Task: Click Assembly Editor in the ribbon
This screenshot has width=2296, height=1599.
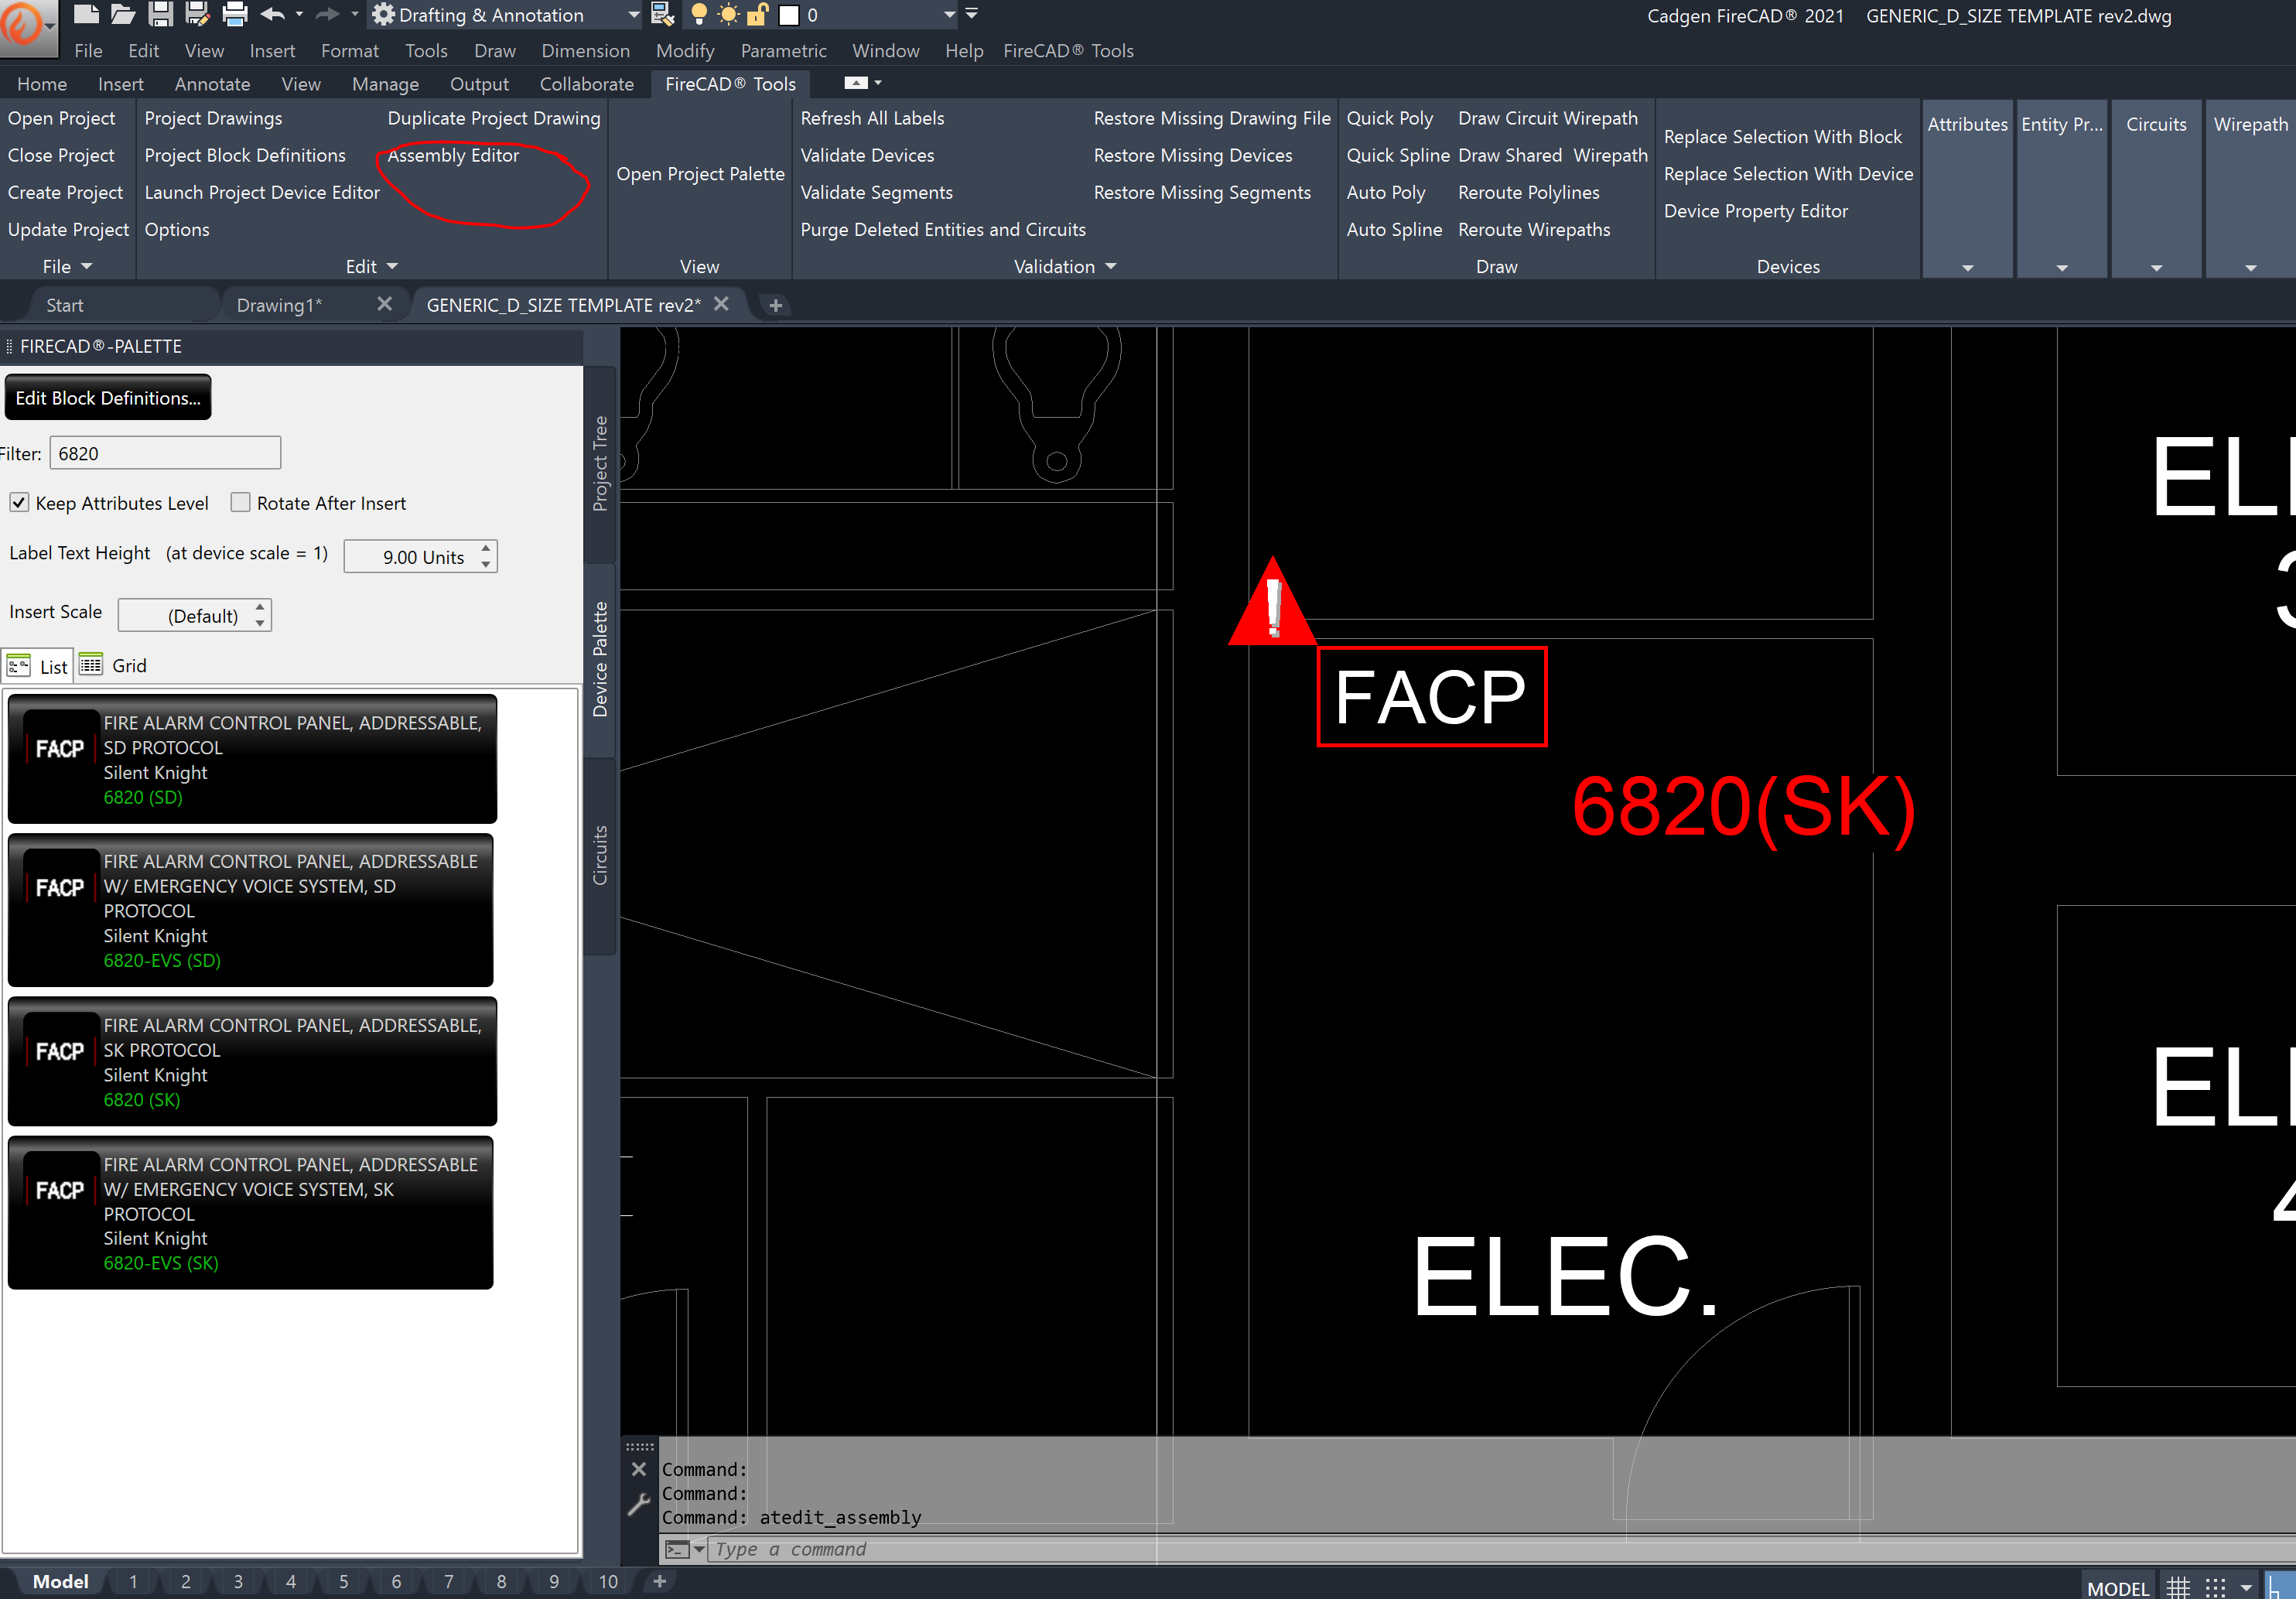Action: pyautogui.click(x=453, y=155)
